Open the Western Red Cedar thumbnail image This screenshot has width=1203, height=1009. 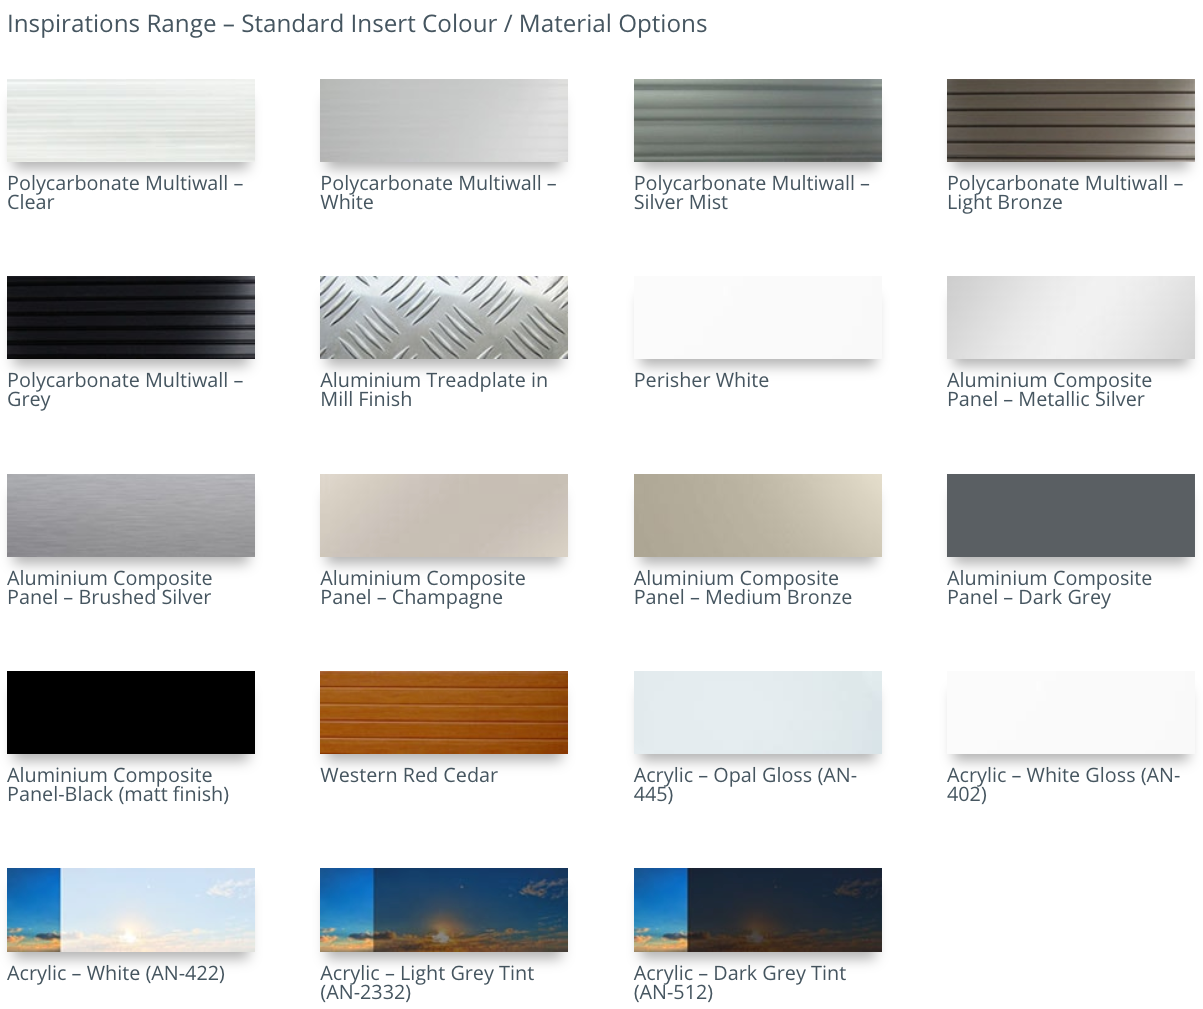(444, 712)
